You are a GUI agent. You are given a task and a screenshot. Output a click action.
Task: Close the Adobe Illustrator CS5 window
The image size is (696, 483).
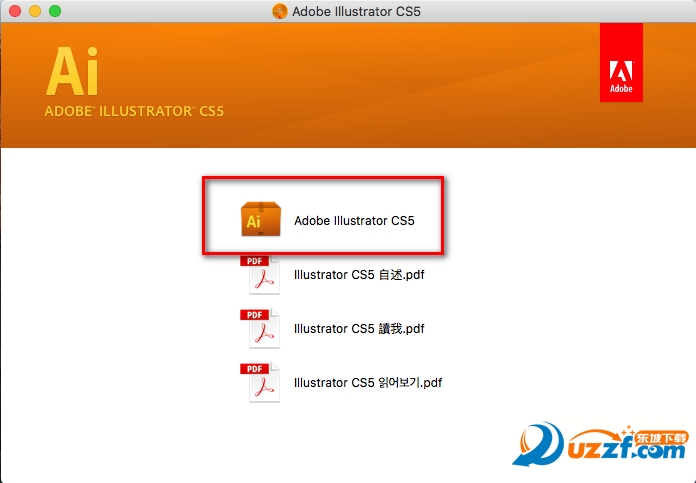[x=14, y=11]
